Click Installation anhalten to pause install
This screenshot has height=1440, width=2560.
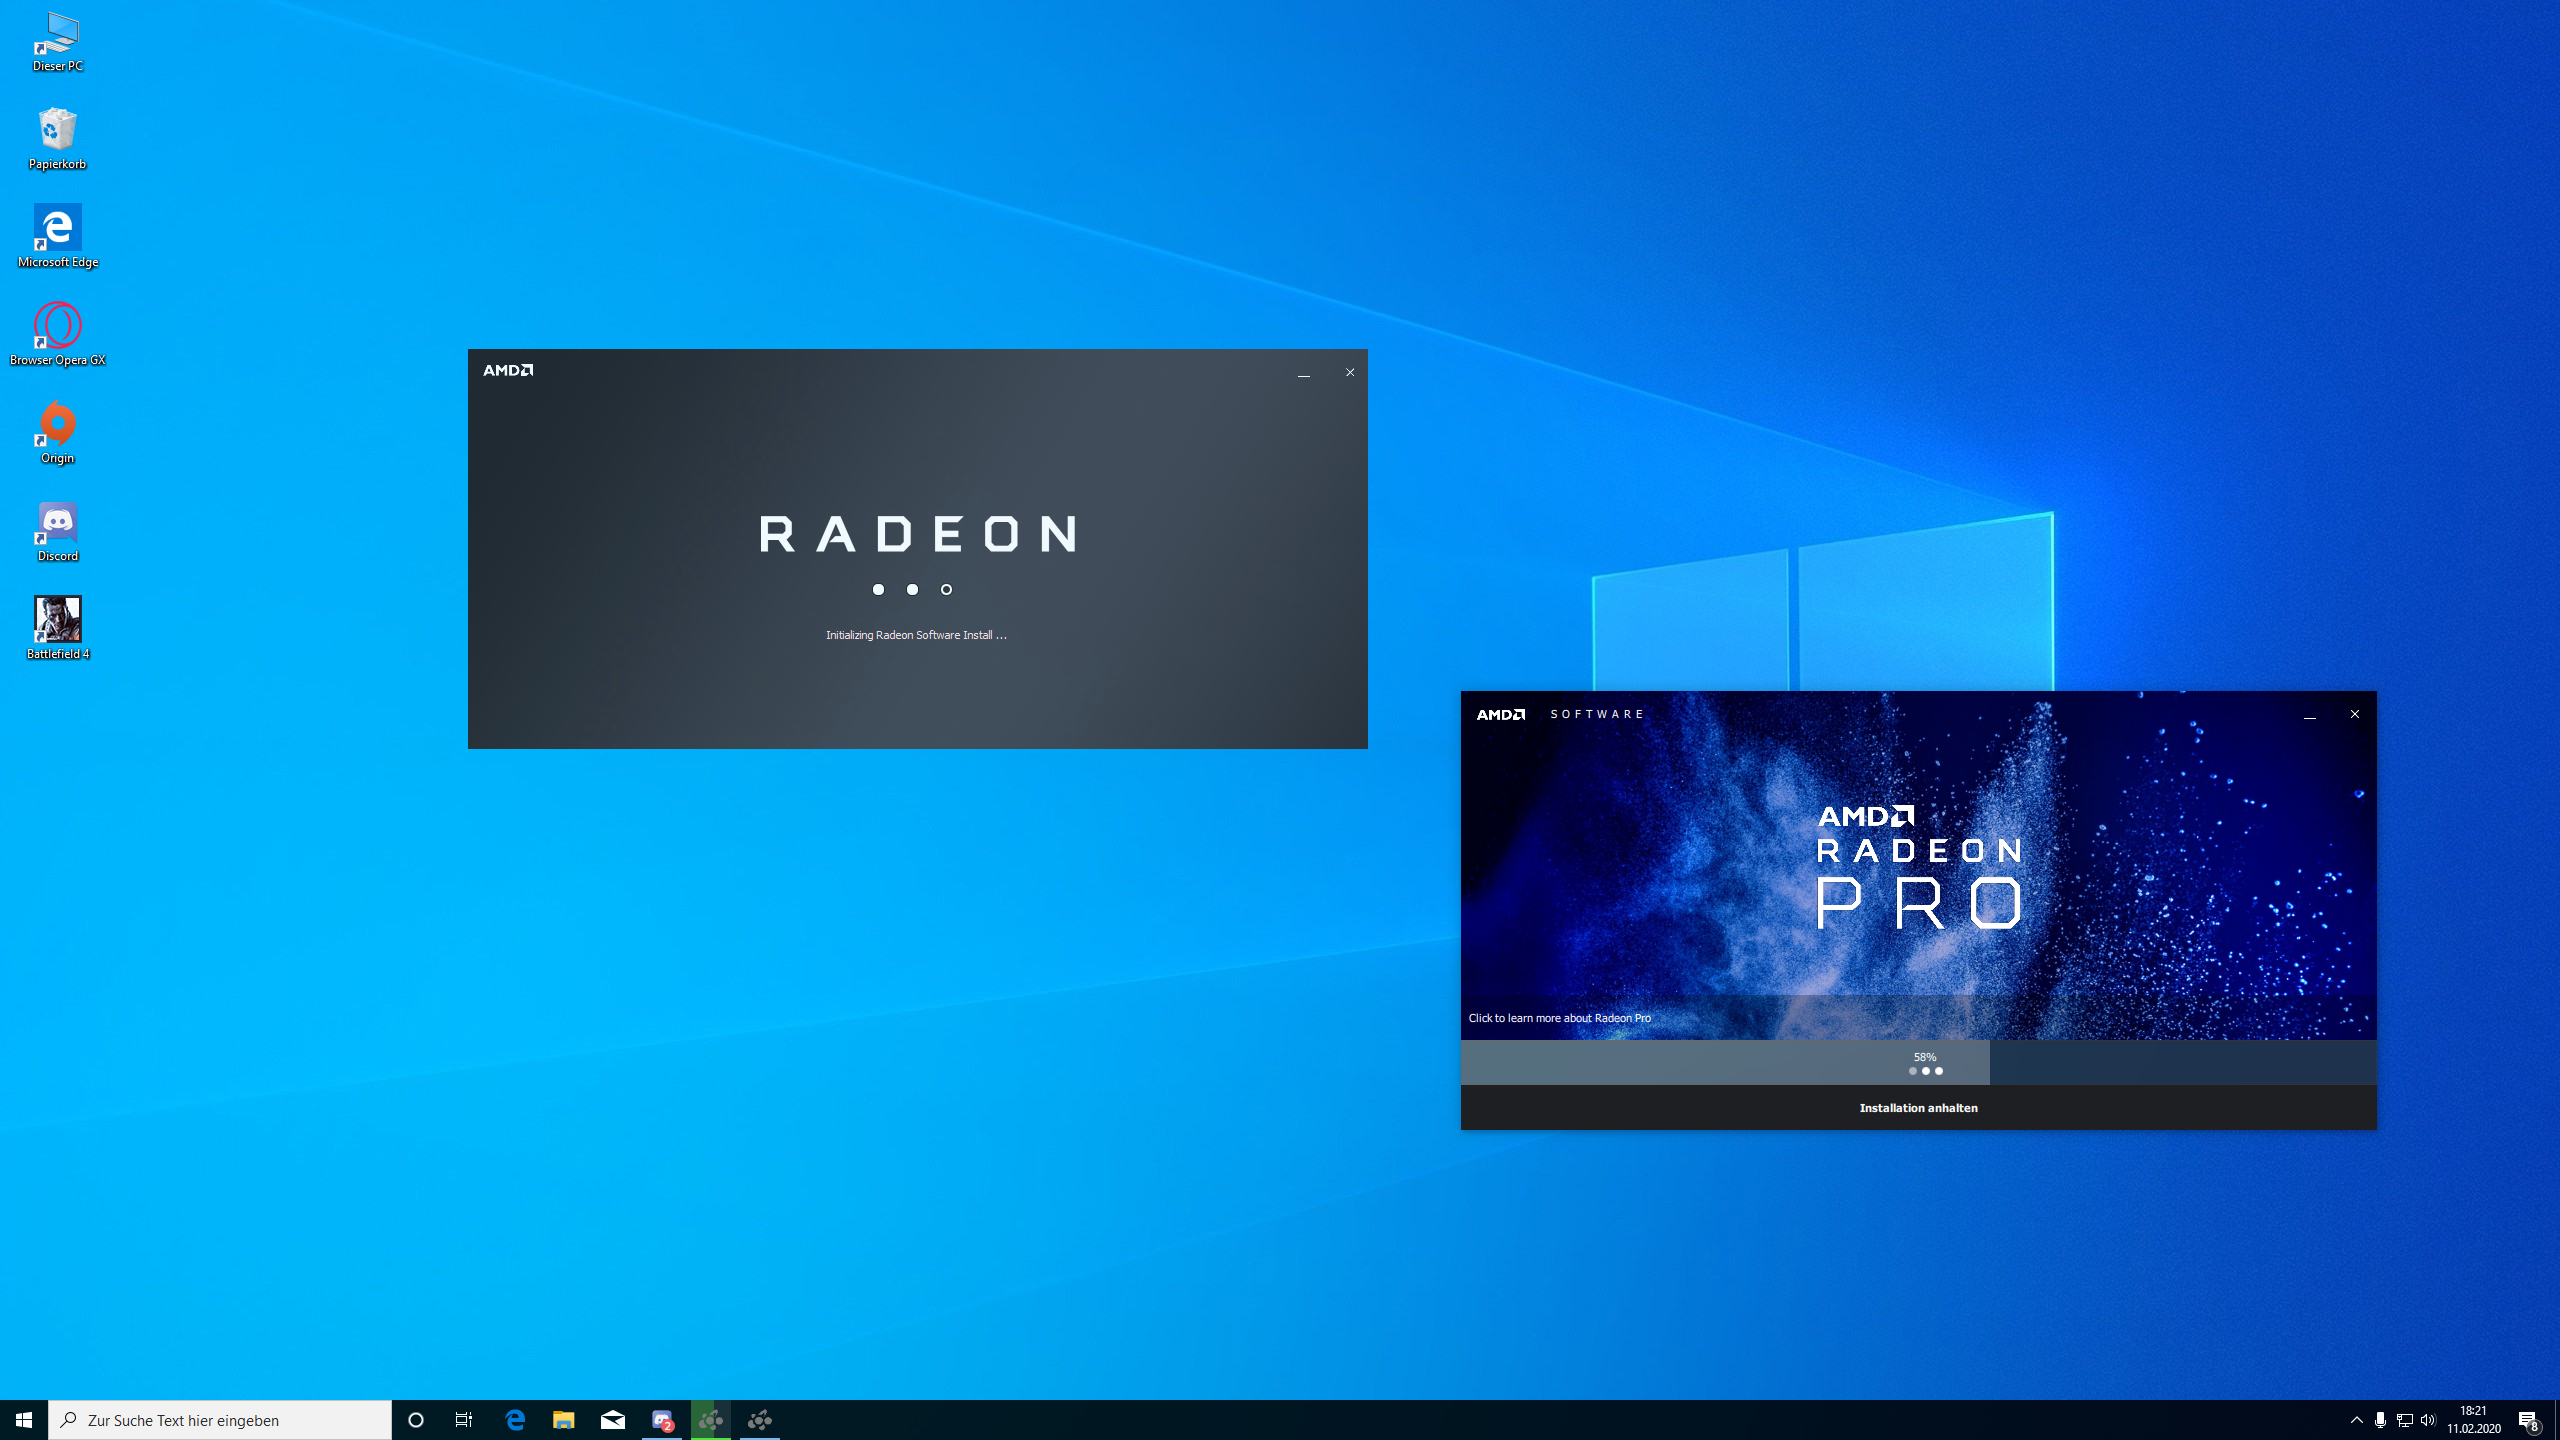pyautogui.click(x=1918, y=1108)
